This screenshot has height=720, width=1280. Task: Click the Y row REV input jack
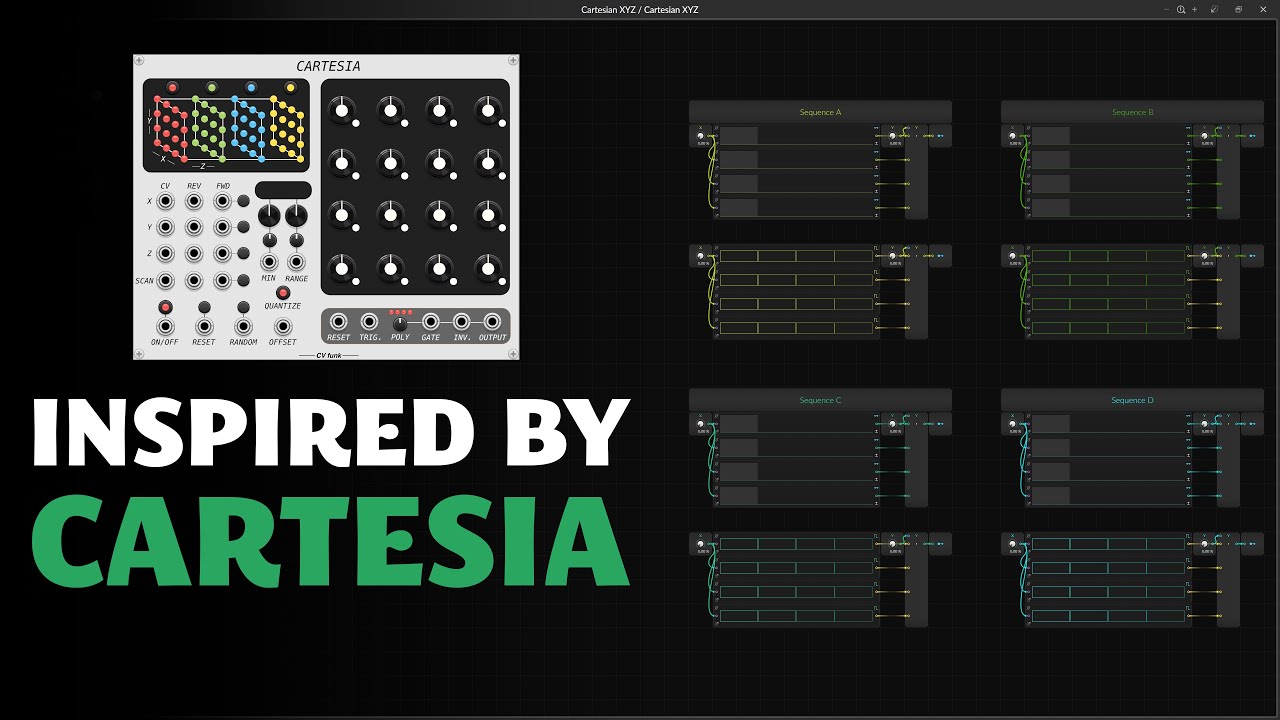(194, 228)
